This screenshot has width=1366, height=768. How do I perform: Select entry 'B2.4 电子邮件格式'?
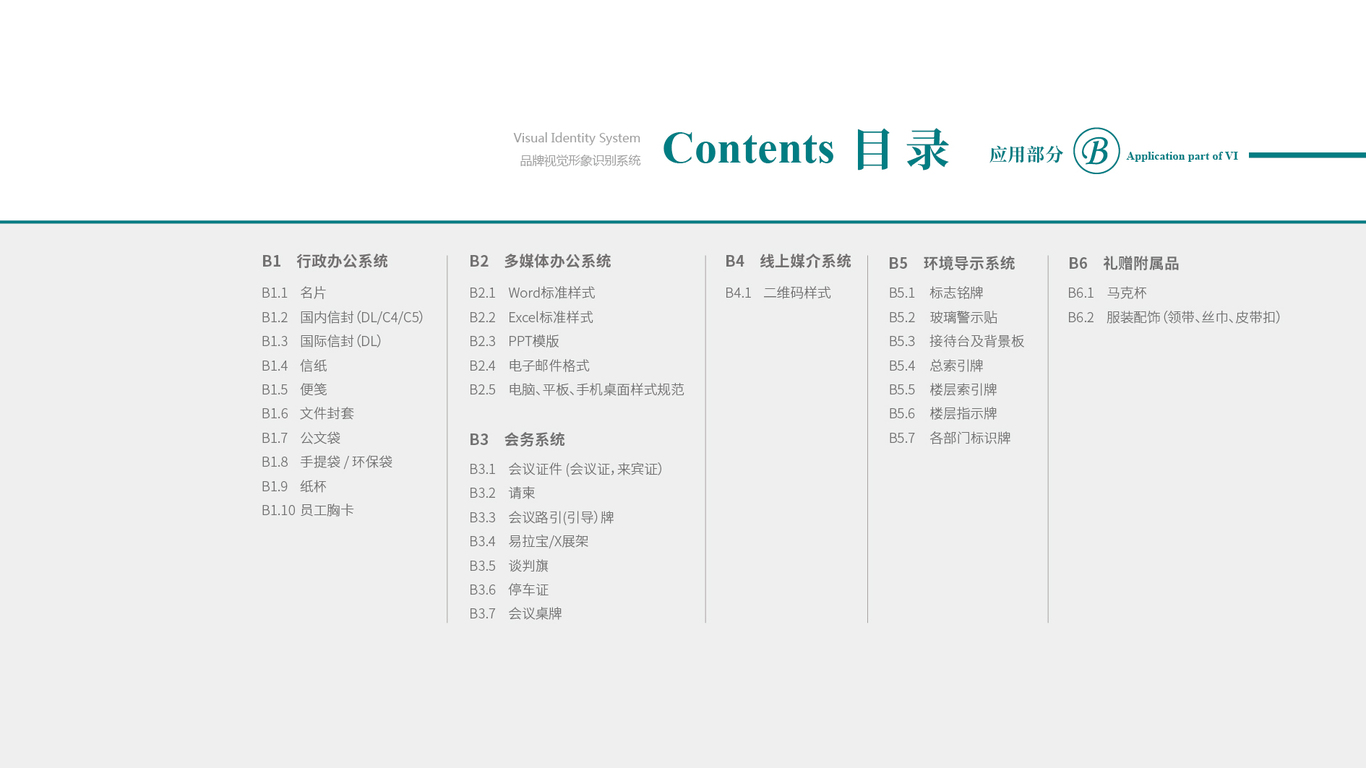coord(529,366)
